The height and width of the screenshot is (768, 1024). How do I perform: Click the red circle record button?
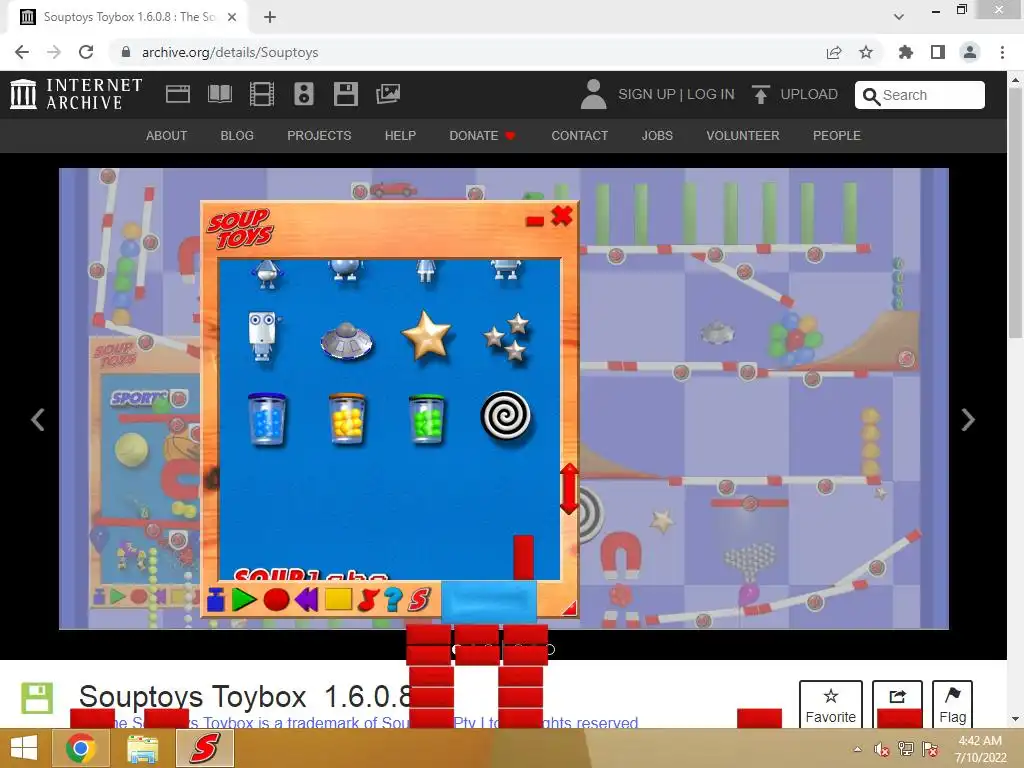(x=276, y=600)
